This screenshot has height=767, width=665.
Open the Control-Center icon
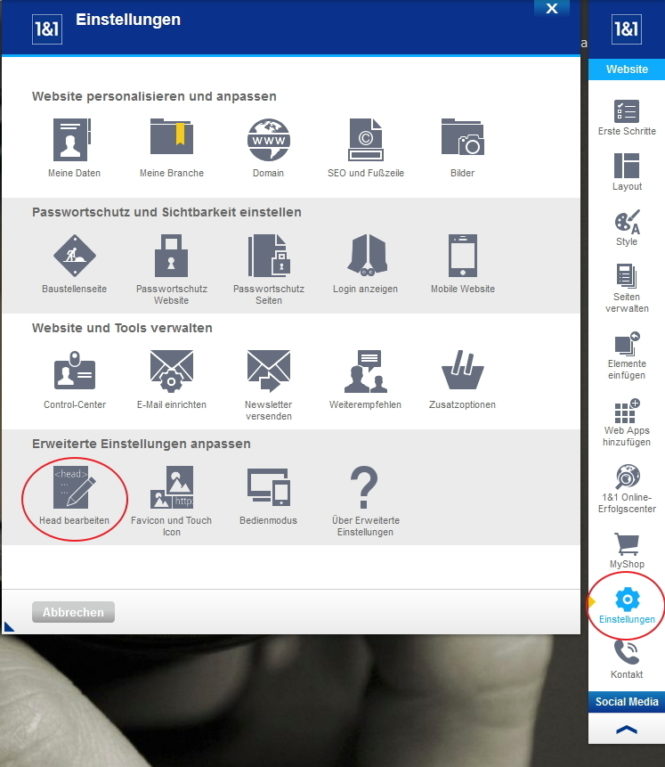click(74, 373)
